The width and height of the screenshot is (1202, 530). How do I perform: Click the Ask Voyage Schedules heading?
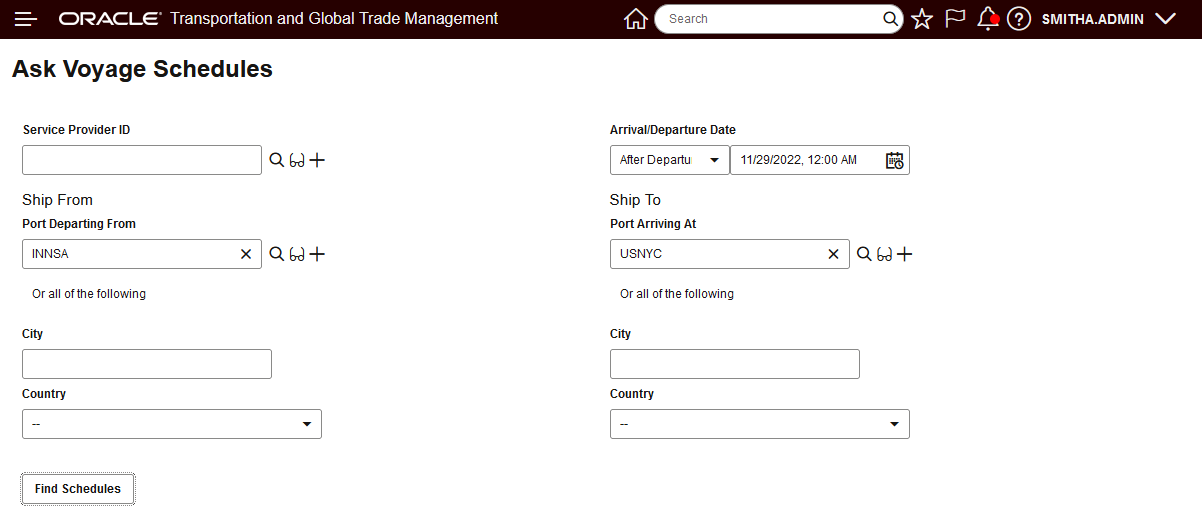tap(142, 69)
